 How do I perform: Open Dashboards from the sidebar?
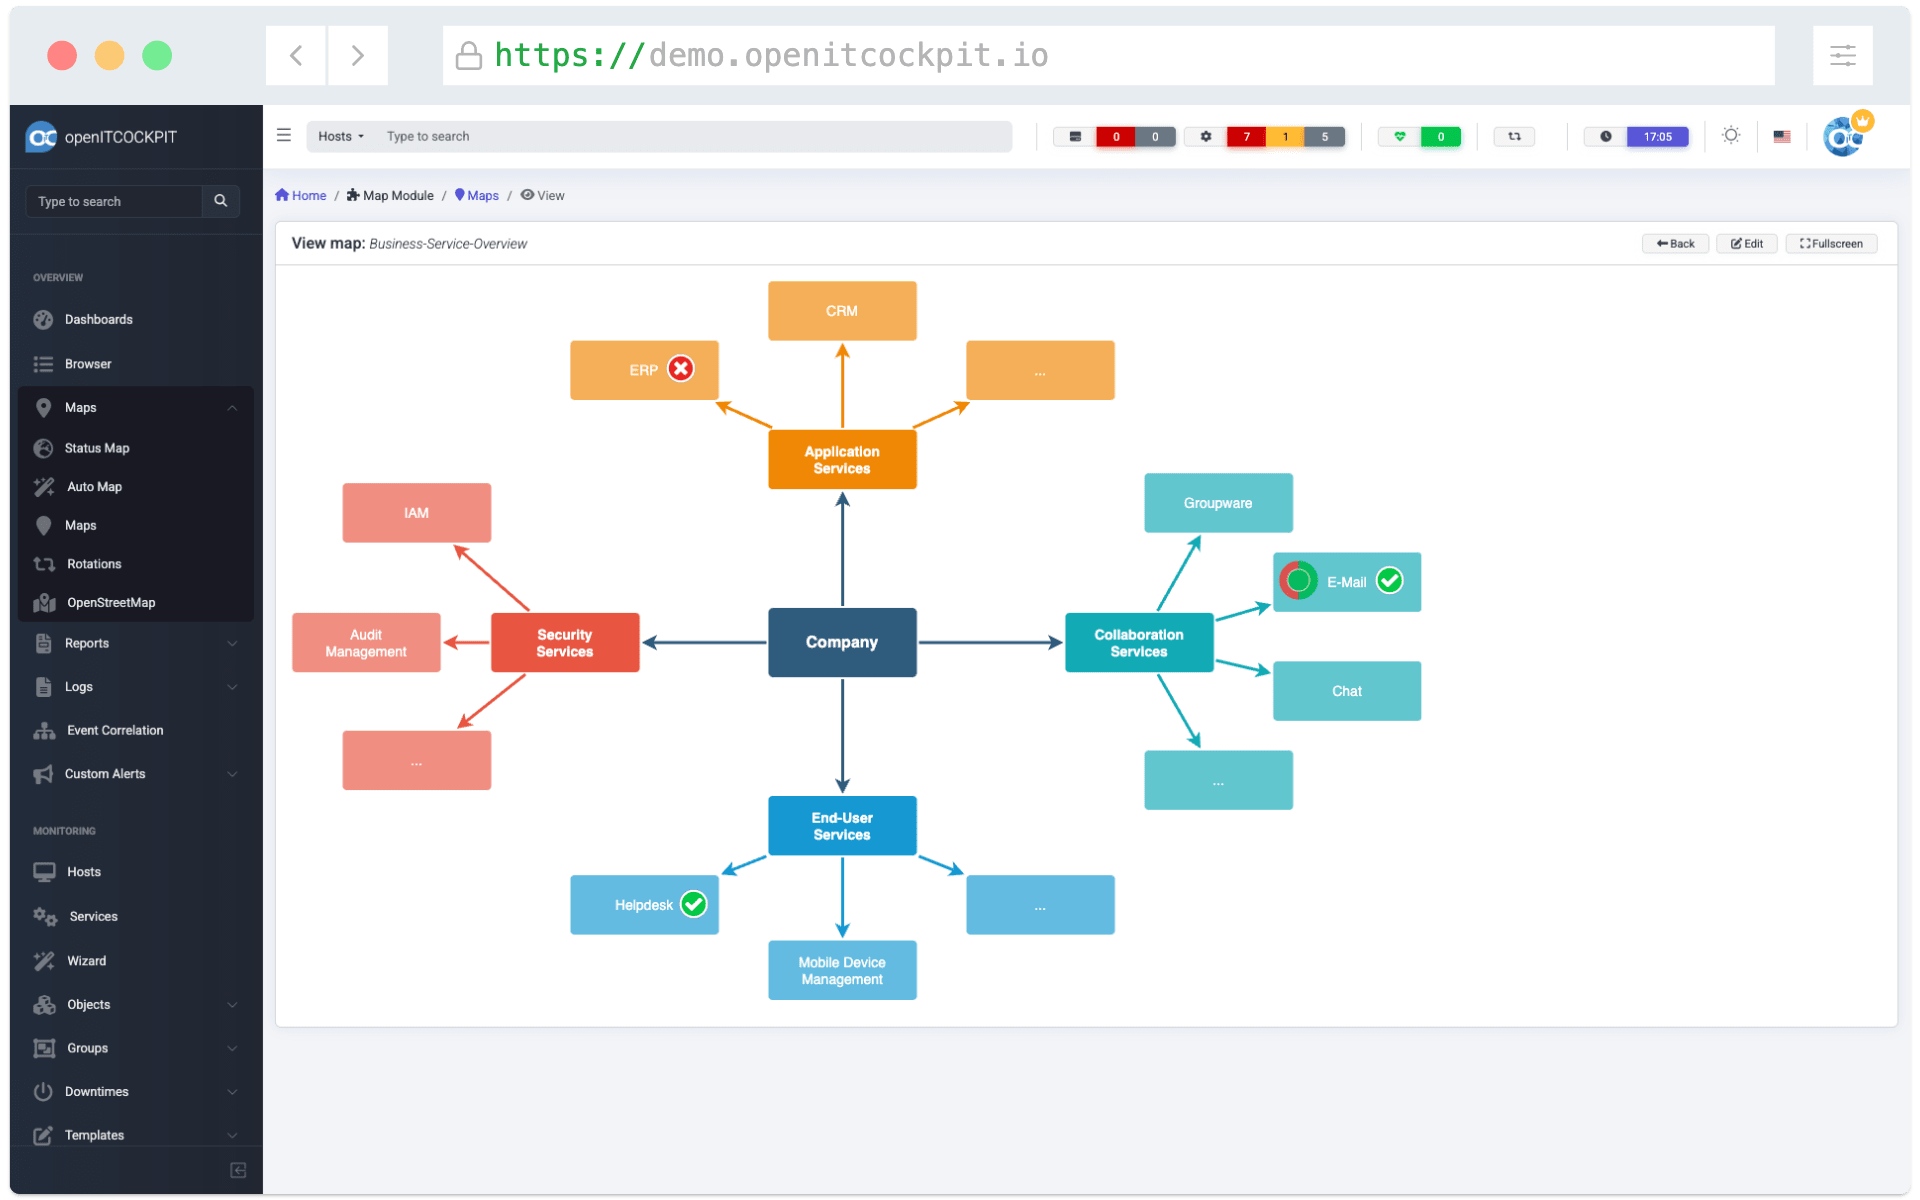pos(99,320)
